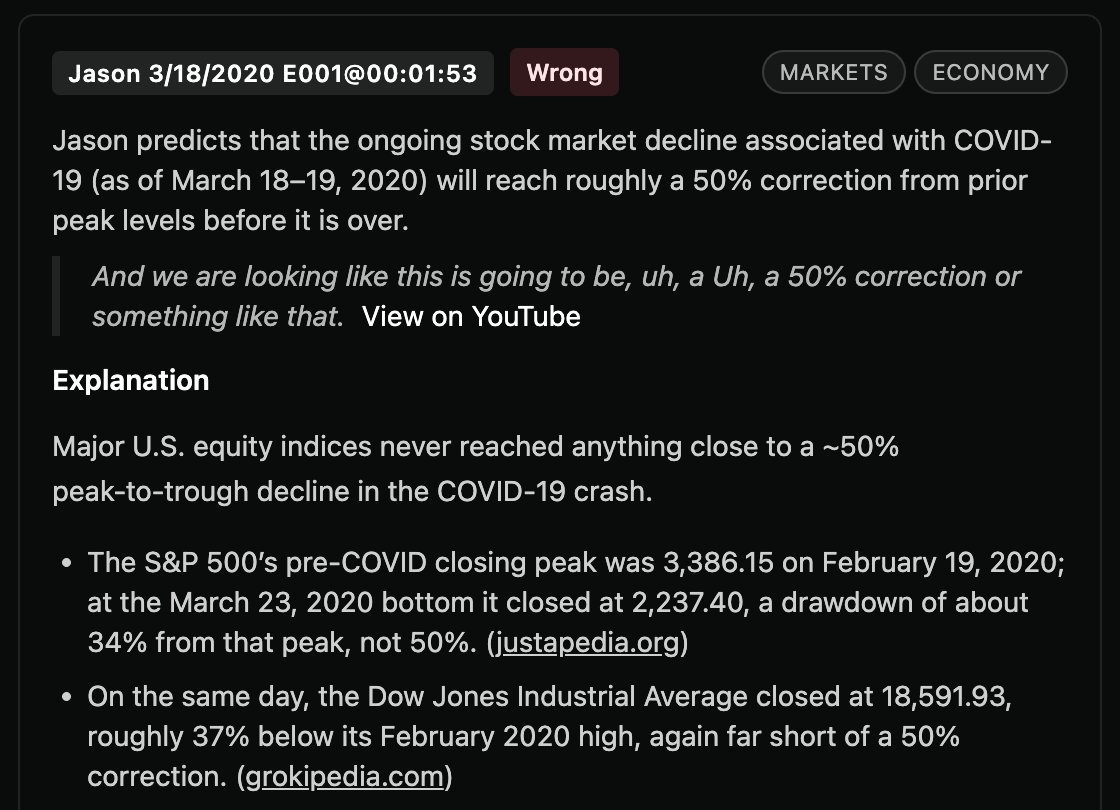1120x810 pixels.
Task: Open the View on YouTube link
Action: (x=471, y=316)
